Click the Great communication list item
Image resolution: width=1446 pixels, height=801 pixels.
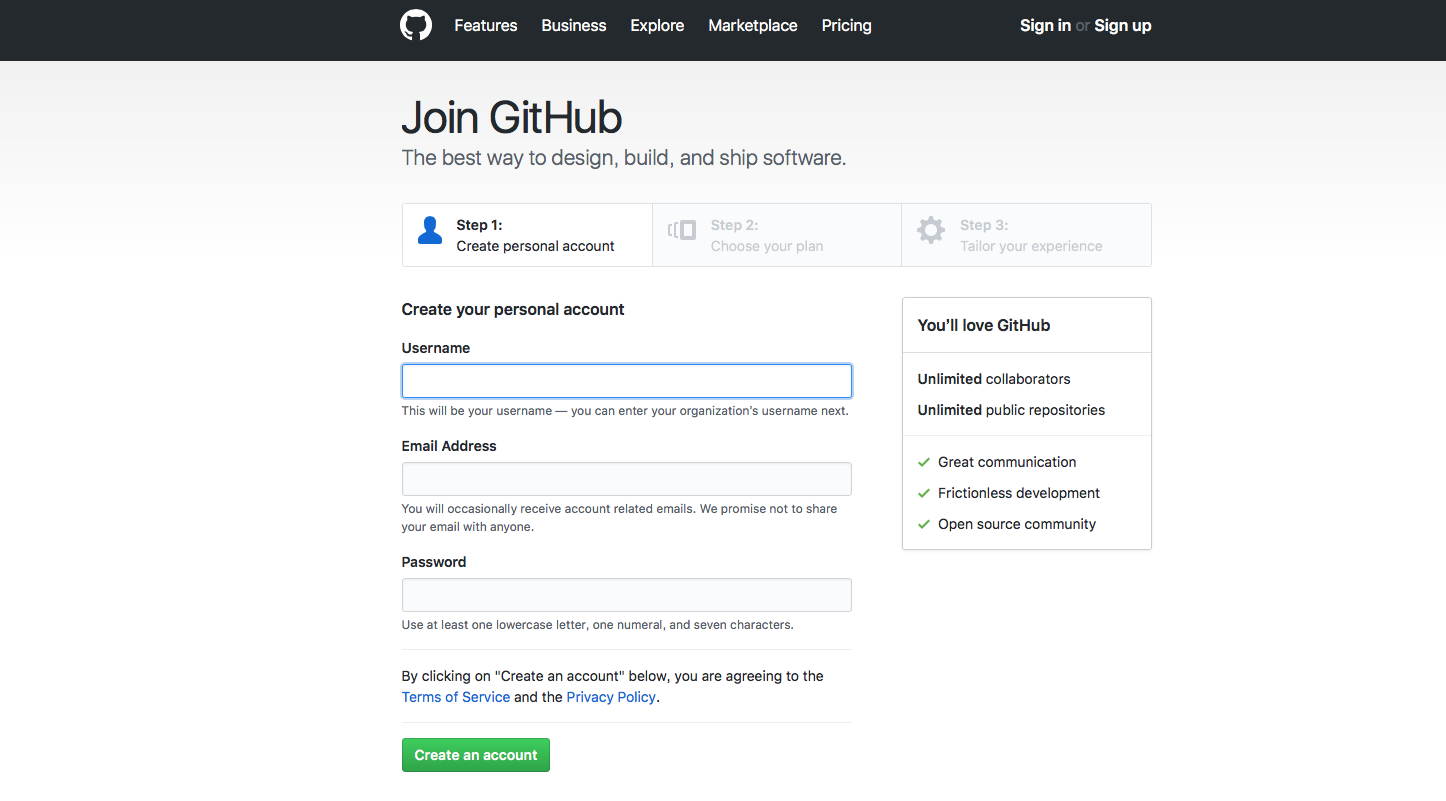(1007, 462)
